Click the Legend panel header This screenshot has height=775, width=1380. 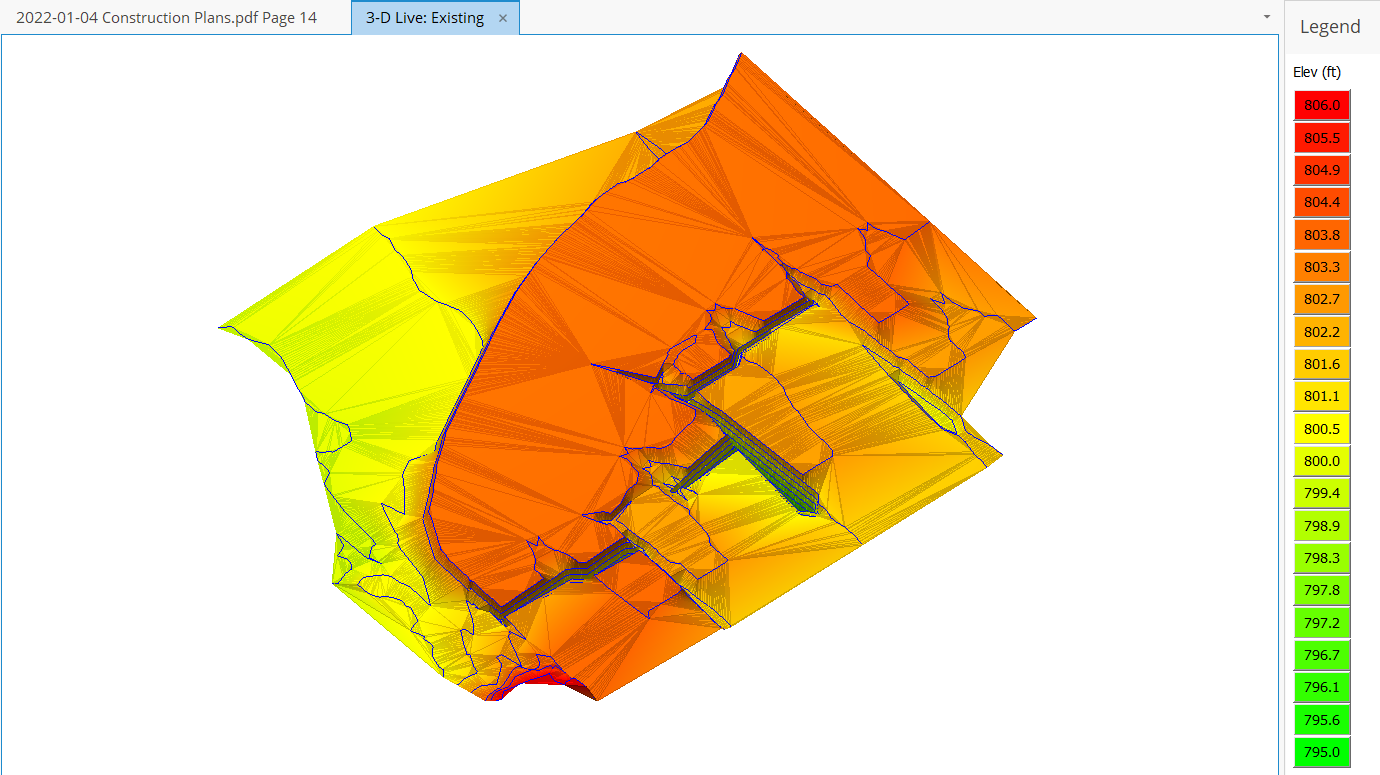point(1329,27)
